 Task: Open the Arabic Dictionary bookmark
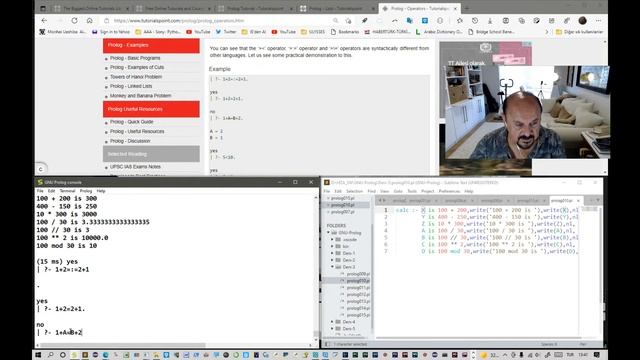click(439, 32)
